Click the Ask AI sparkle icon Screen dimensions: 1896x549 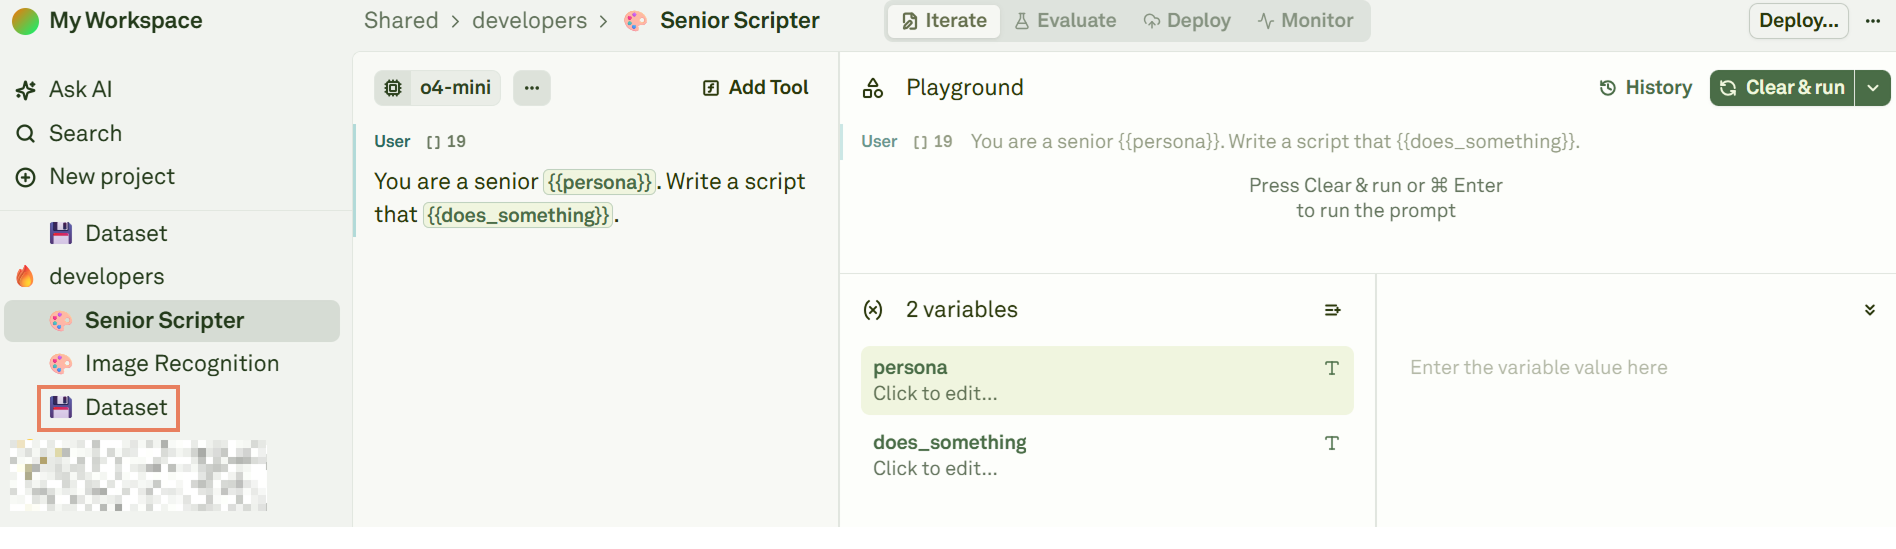[x=26, y=90]
